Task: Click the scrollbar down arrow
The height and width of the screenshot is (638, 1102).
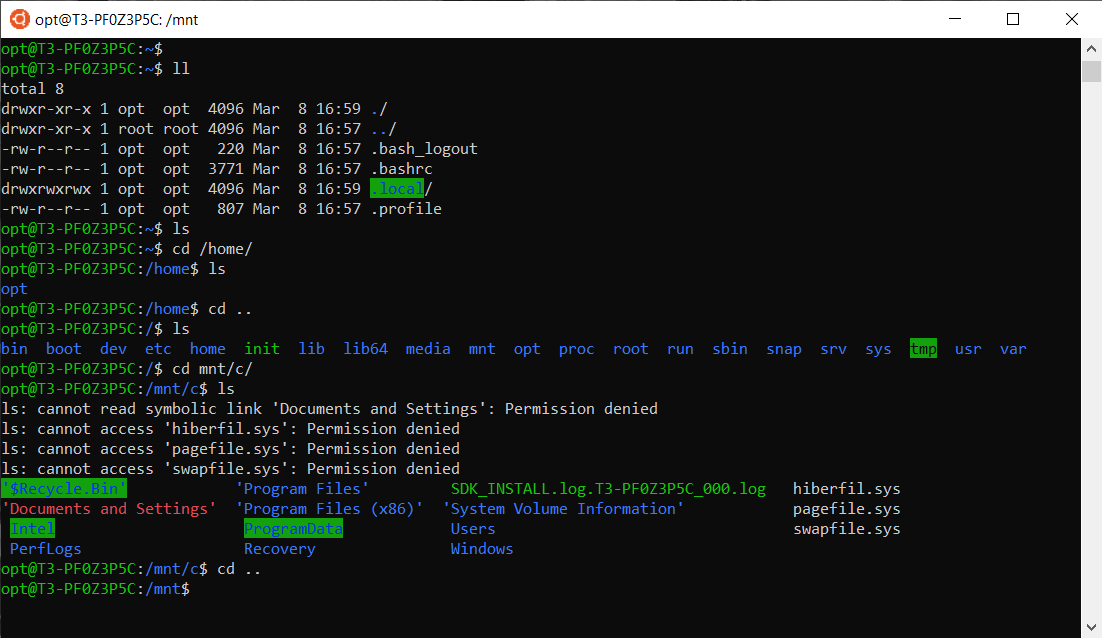Action: [x=1091, y=628]
